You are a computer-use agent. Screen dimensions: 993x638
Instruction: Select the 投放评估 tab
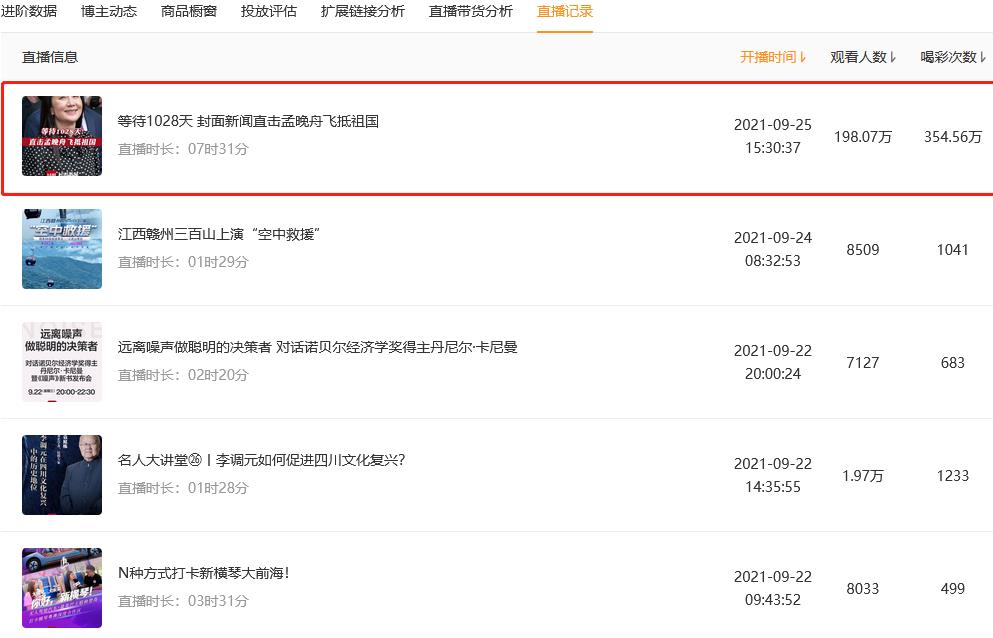[x=269, y=11]
